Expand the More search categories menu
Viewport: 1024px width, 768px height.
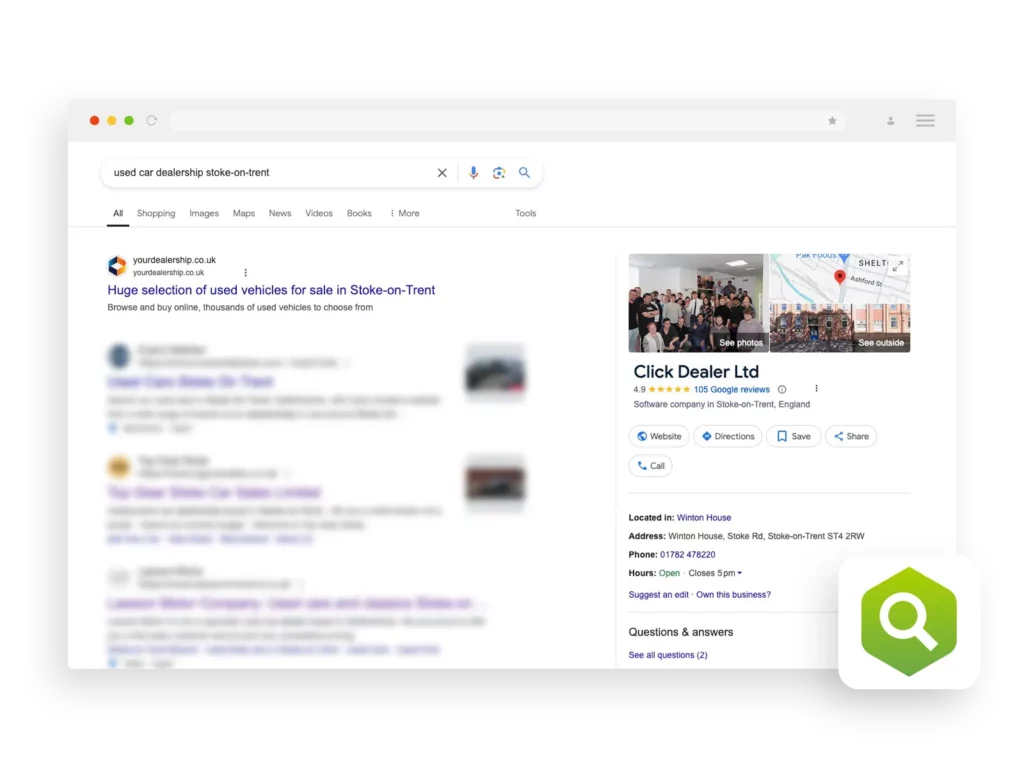click(x=405, y=214)
